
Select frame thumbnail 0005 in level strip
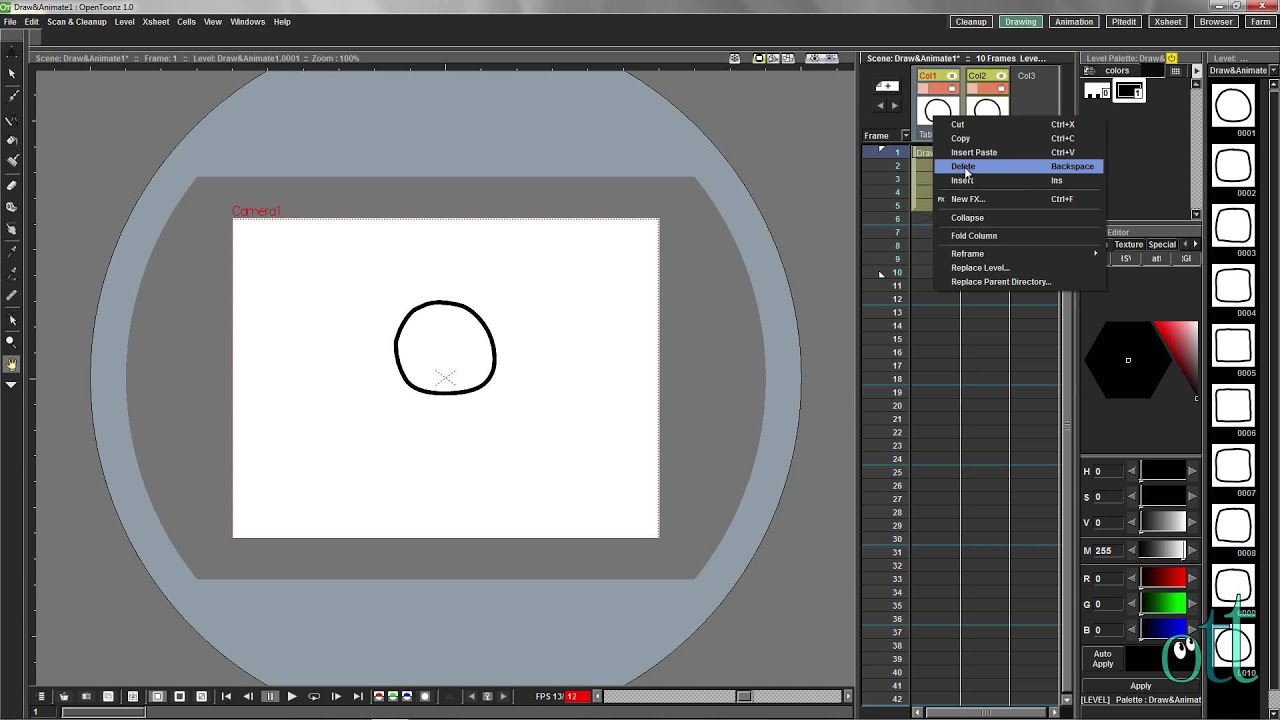(1233, 347)
